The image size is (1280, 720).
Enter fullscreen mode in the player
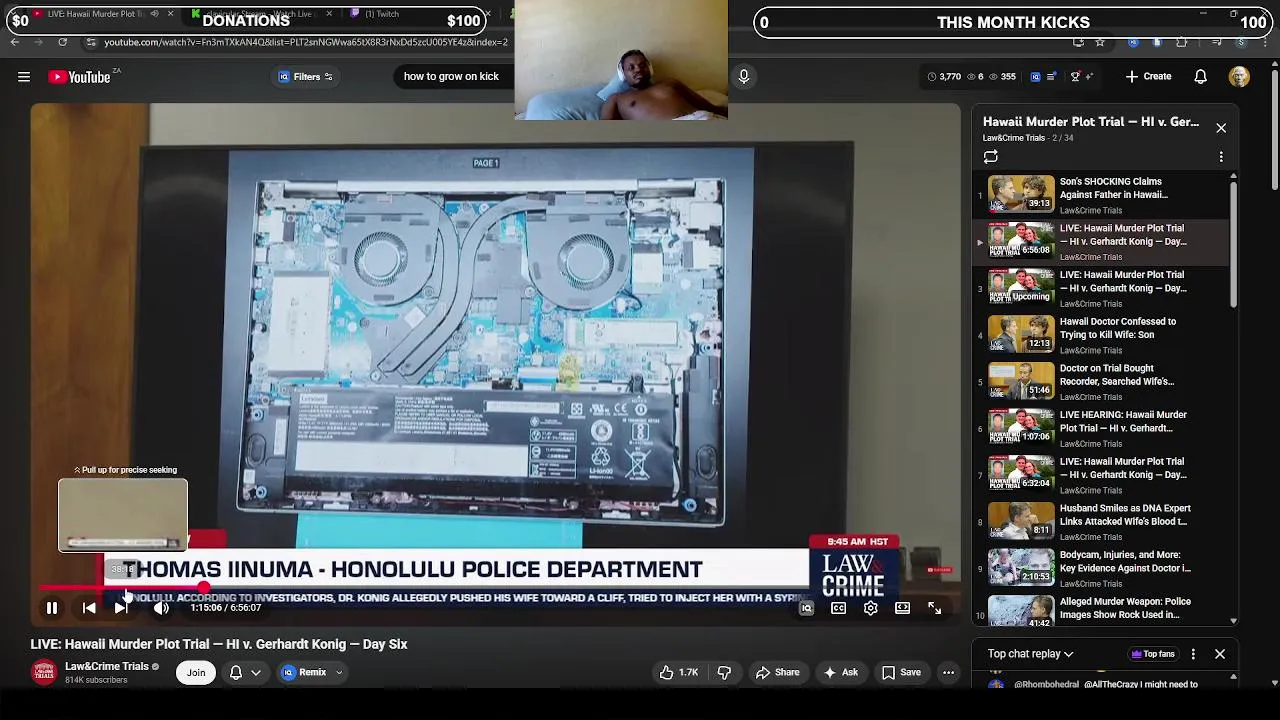pyautogui.click(x=934, y=608)
